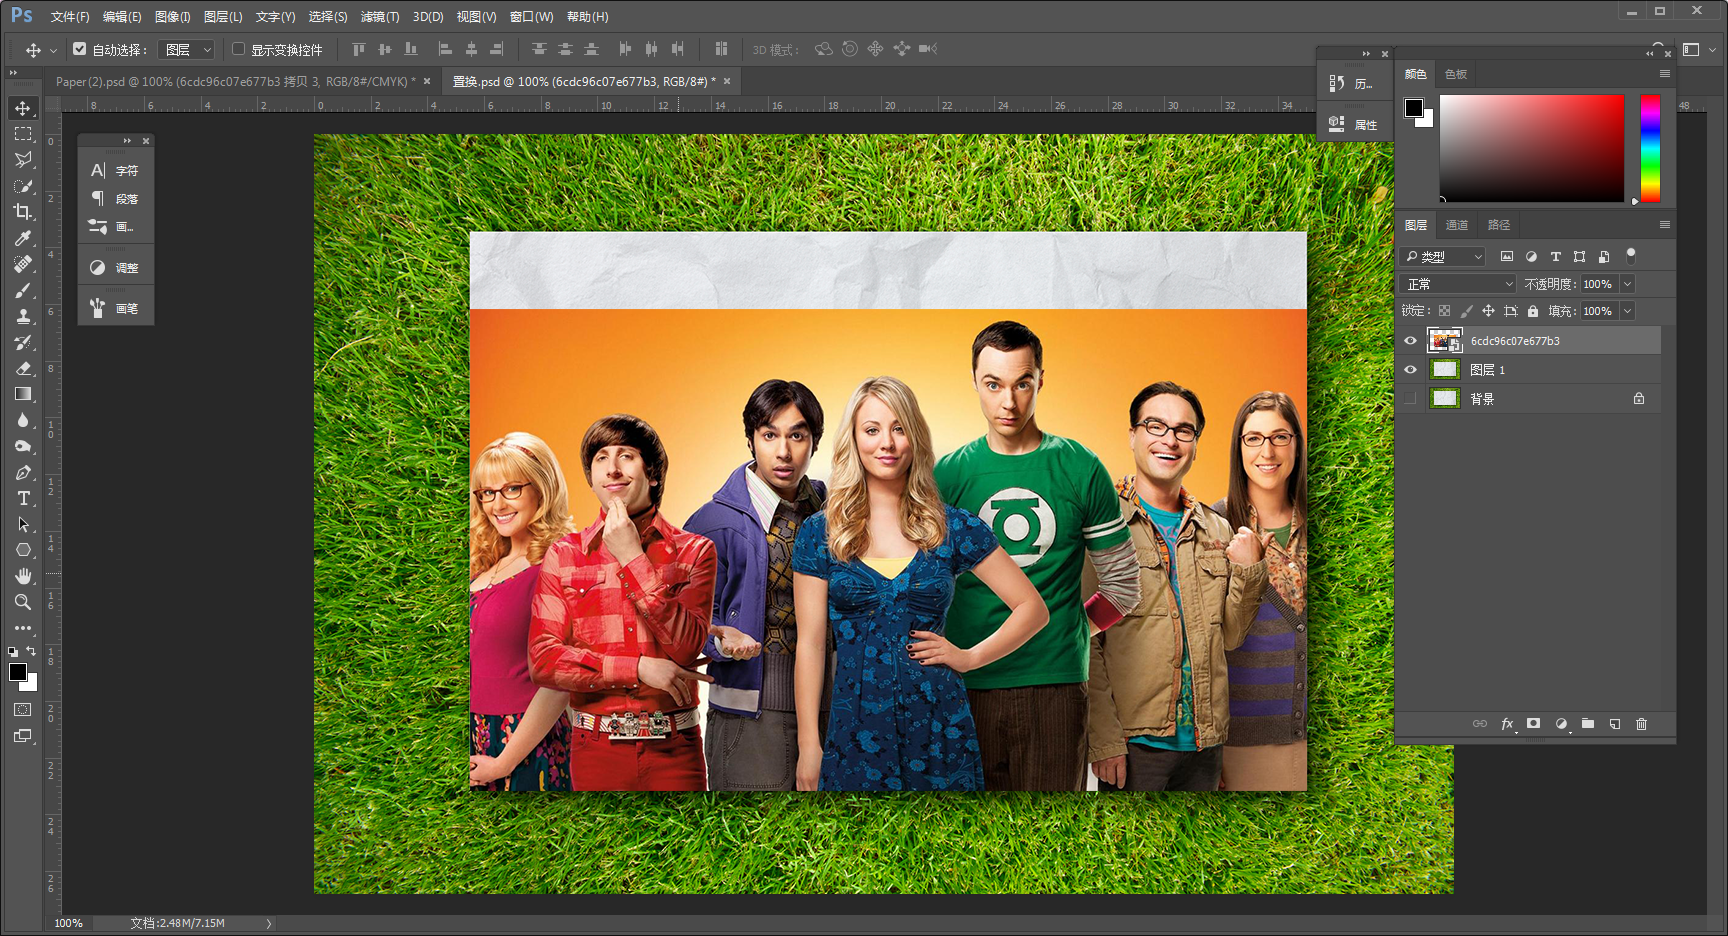1728x936 pixels.
Task: Select the Gradient tool
Action: (23, 394)
